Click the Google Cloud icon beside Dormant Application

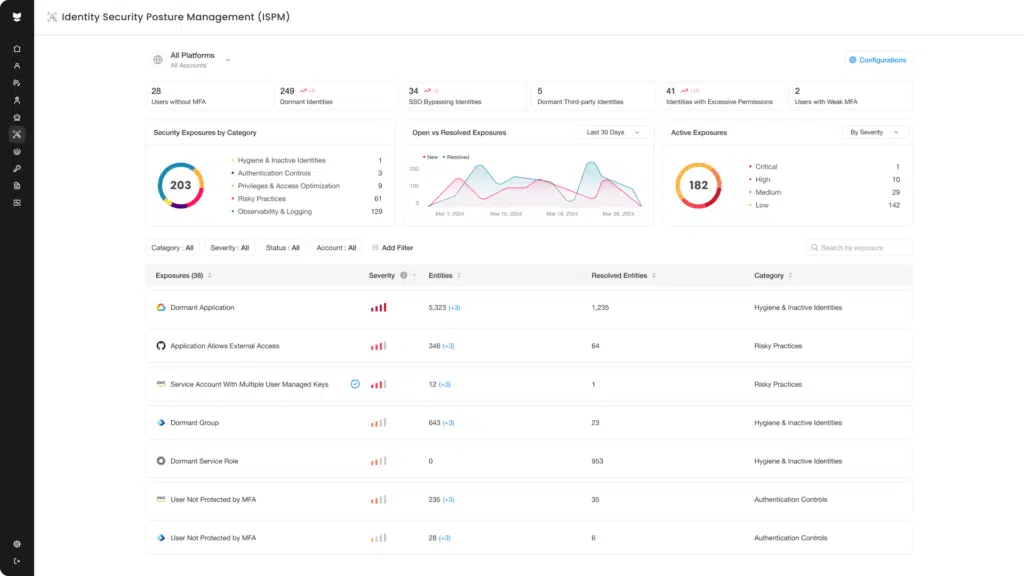click(161, 308)
